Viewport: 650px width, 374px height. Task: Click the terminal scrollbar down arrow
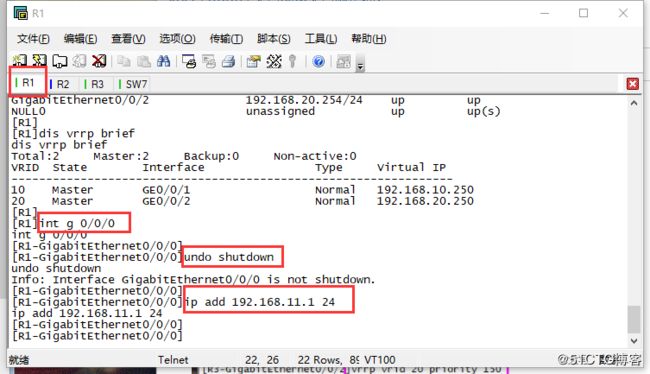[x=634, y=340]
